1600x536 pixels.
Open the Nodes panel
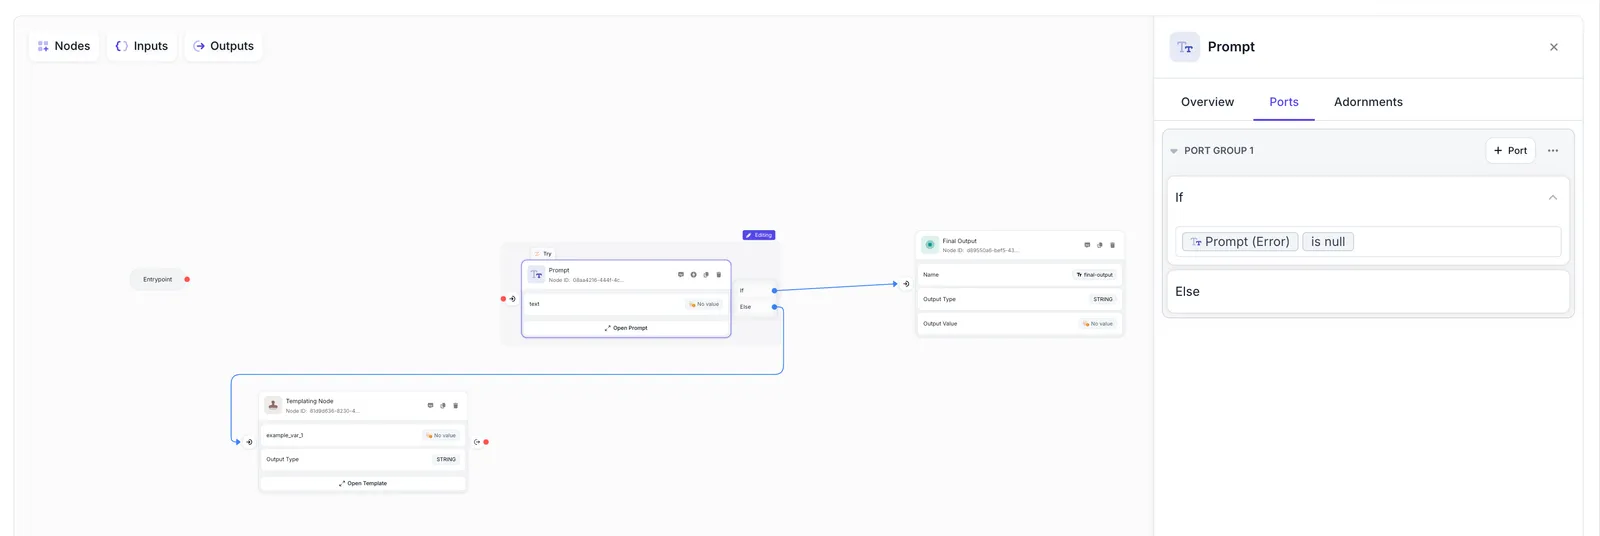tap(64, 46)
